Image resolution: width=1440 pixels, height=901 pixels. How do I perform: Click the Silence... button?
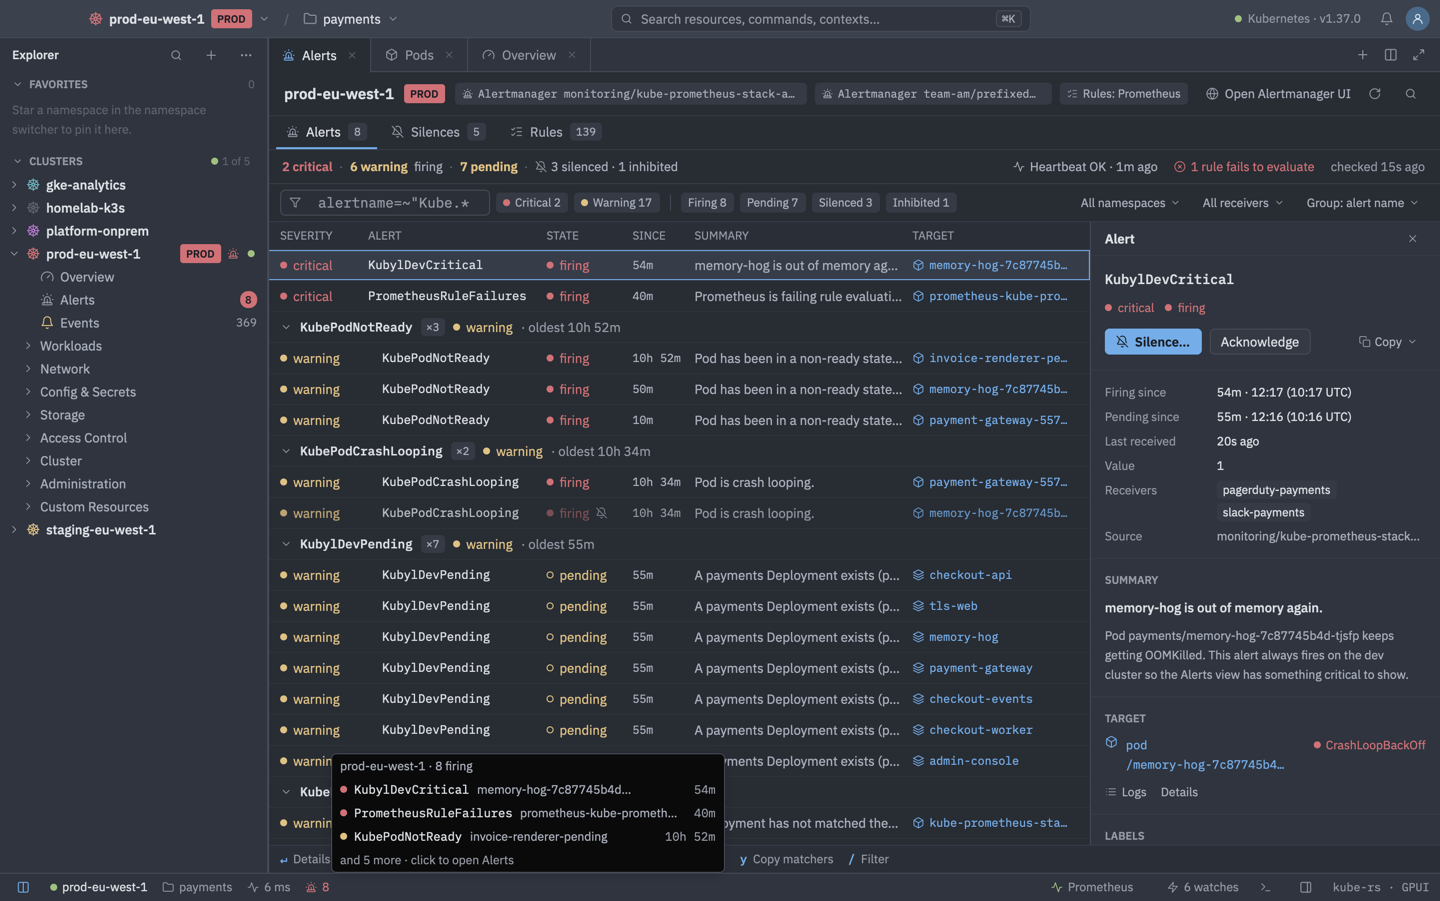tap(1153, 342)
